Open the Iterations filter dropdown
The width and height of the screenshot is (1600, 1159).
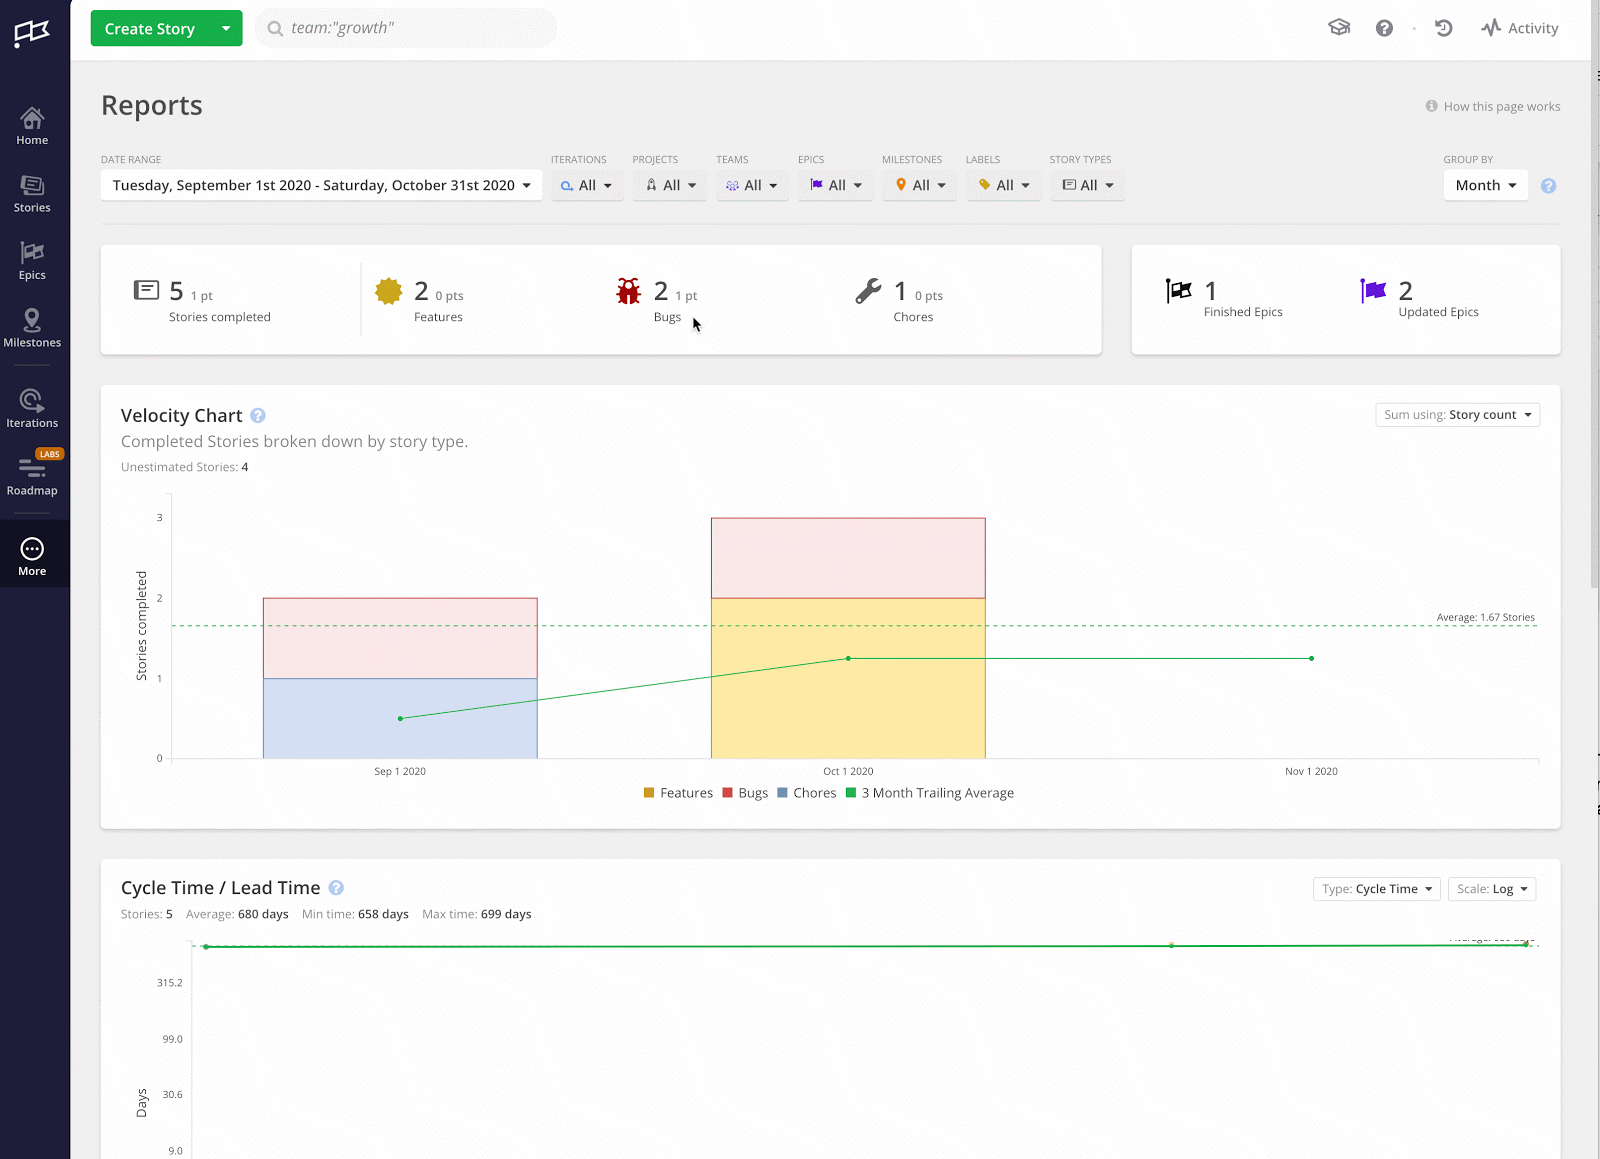pos(586,185)
